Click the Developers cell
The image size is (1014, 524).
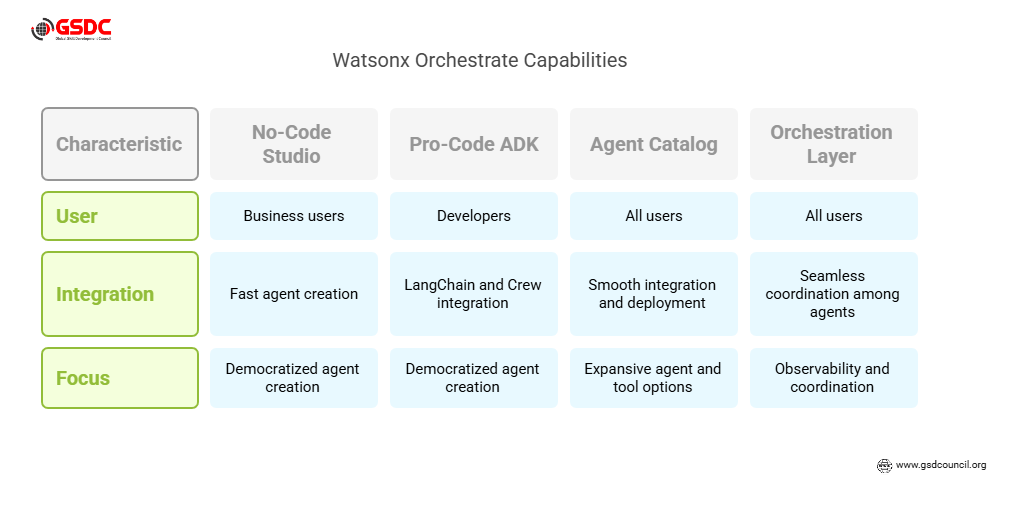point(473,216)
